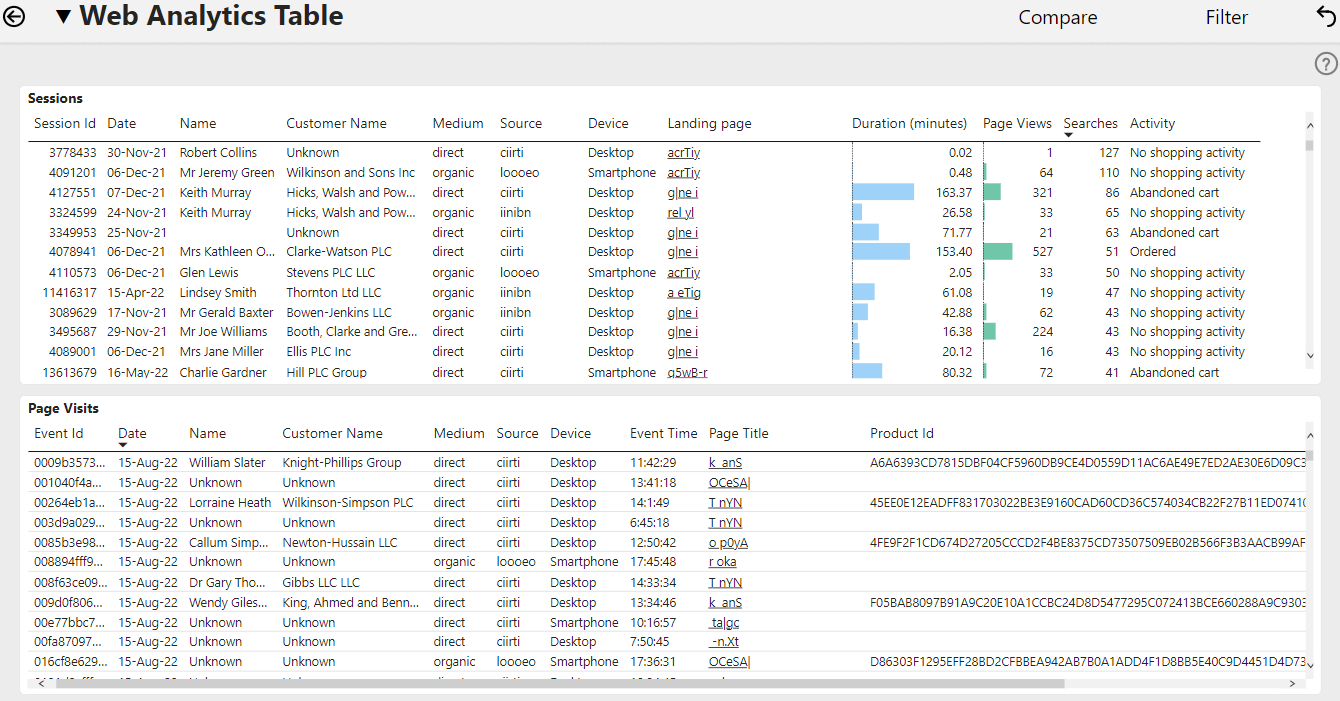Screen dimensions: 1340x701
Task: Click Page Visits Date column sort arrow
Action: pos(123,445)
